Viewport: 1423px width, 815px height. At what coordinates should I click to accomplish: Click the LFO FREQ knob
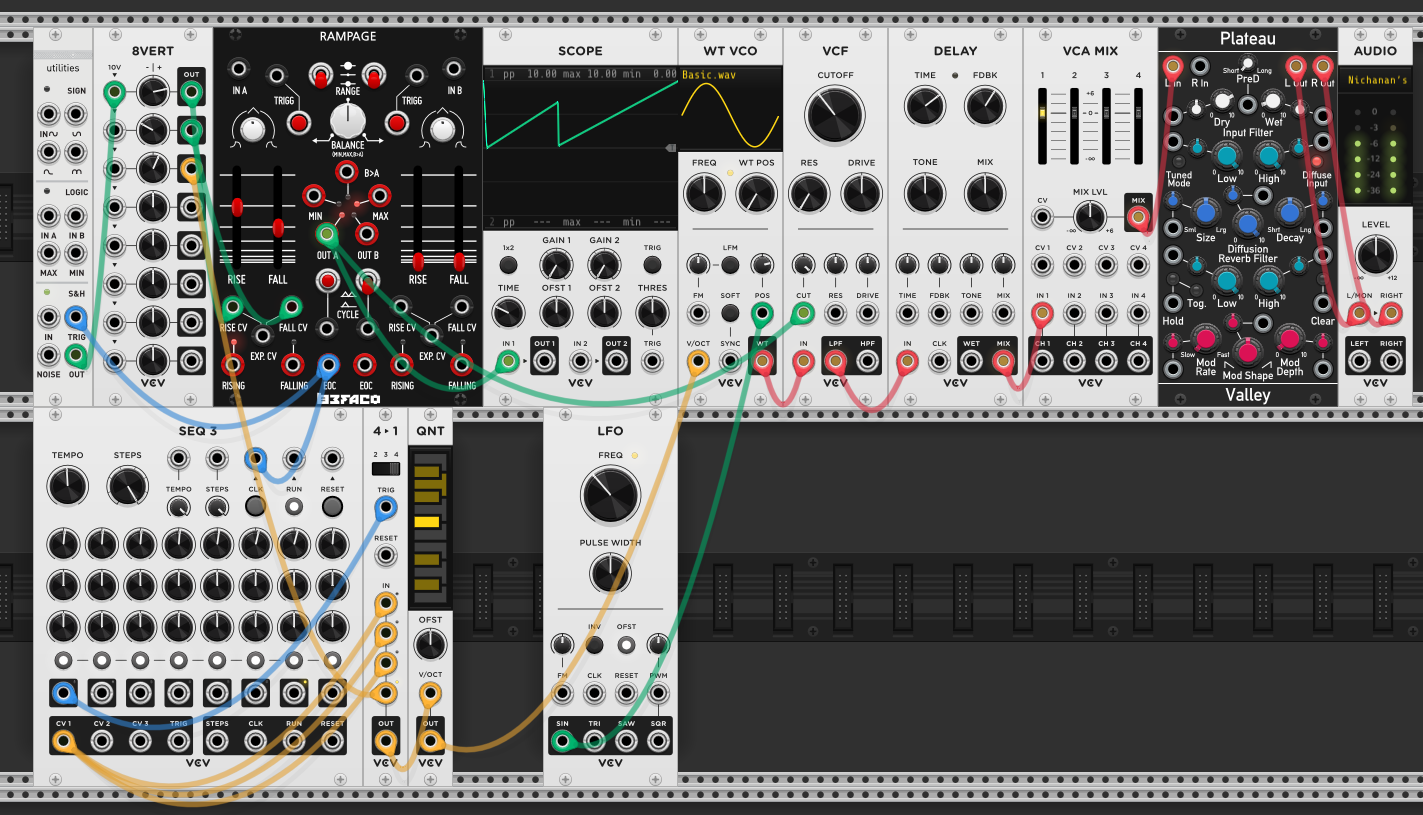[x=610, y=495]
